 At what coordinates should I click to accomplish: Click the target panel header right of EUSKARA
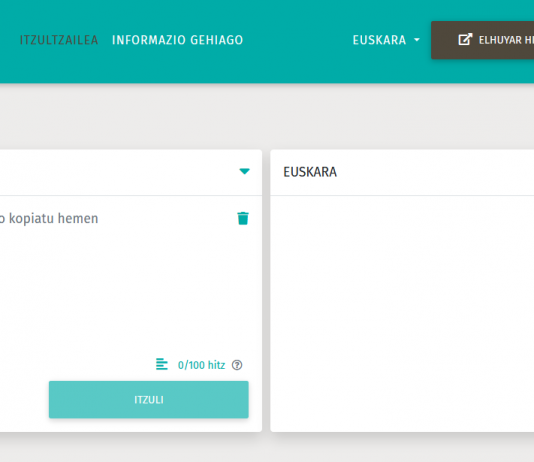tap(436, 172)
